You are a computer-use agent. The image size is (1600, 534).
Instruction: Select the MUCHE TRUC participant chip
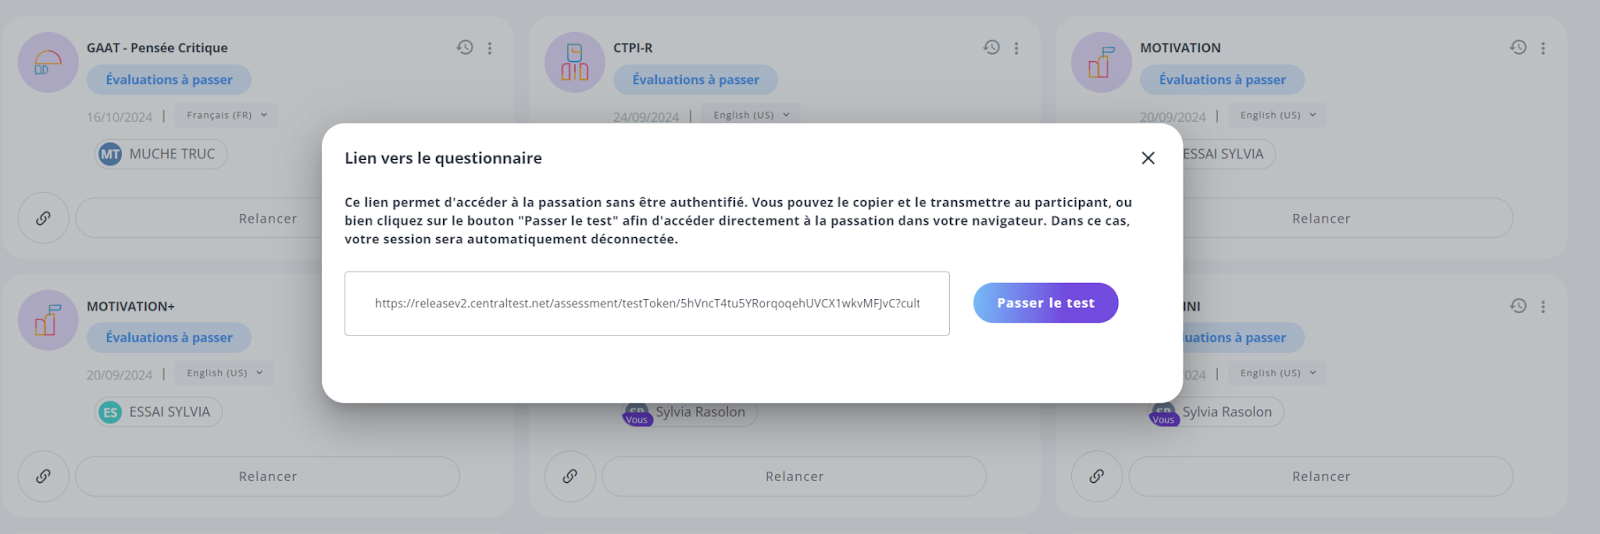(161, 154)
